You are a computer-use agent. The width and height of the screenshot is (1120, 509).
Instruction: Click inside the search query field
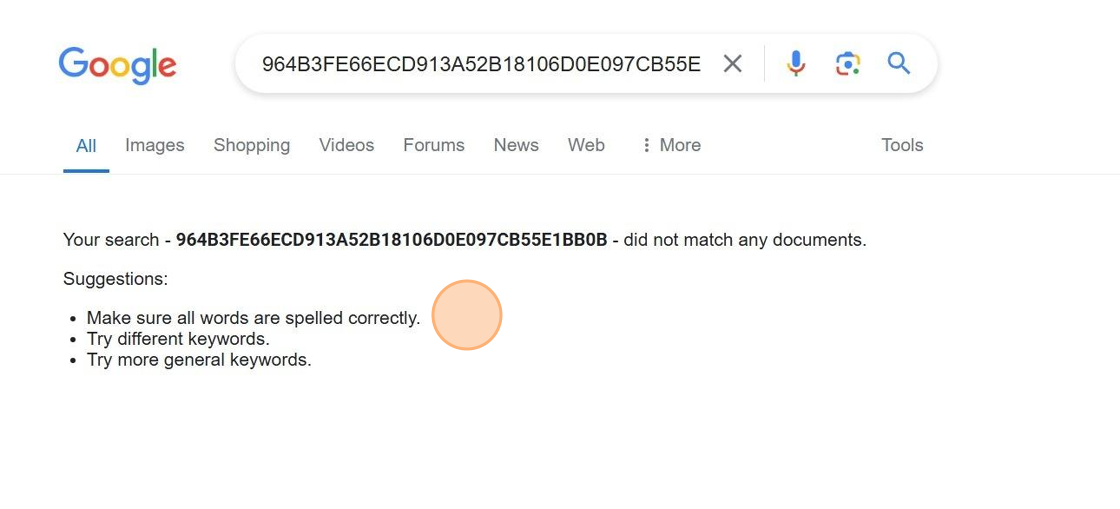pos(480,64)
